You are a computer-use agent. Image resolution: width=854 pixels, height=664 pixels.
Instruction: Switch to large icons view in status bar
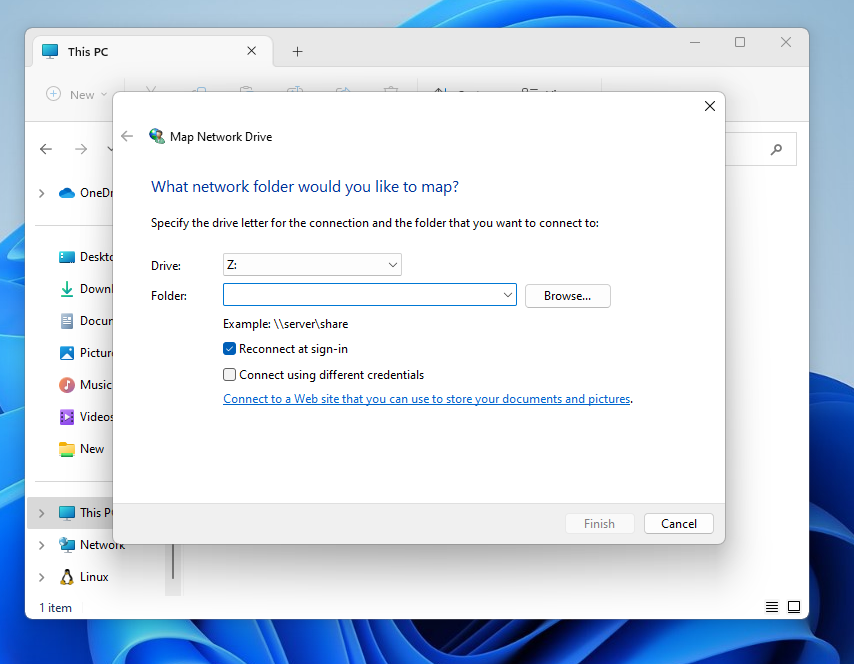[794, 607]
